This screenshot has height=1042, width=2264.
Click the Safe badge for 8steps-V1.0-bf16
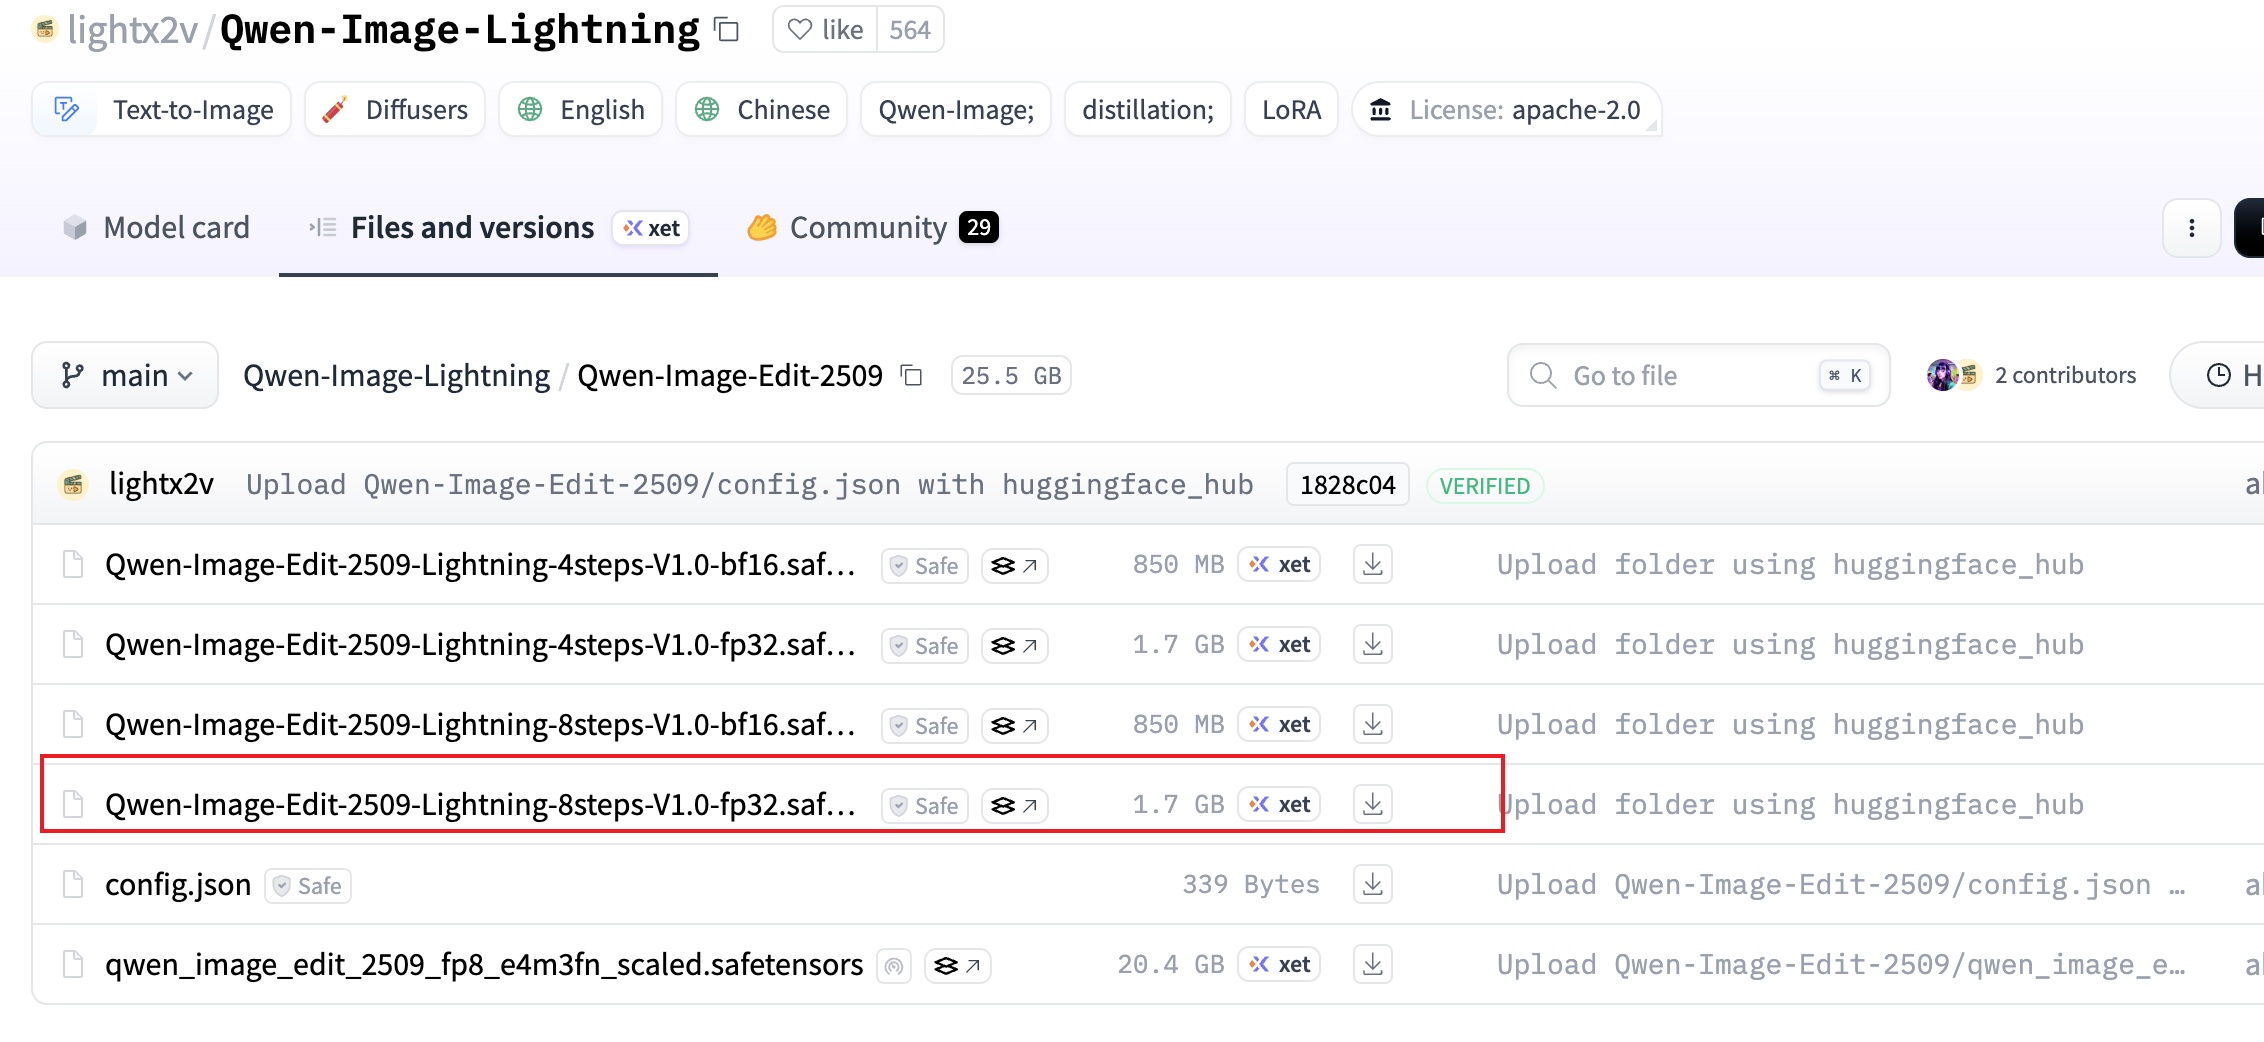[925, 725]
